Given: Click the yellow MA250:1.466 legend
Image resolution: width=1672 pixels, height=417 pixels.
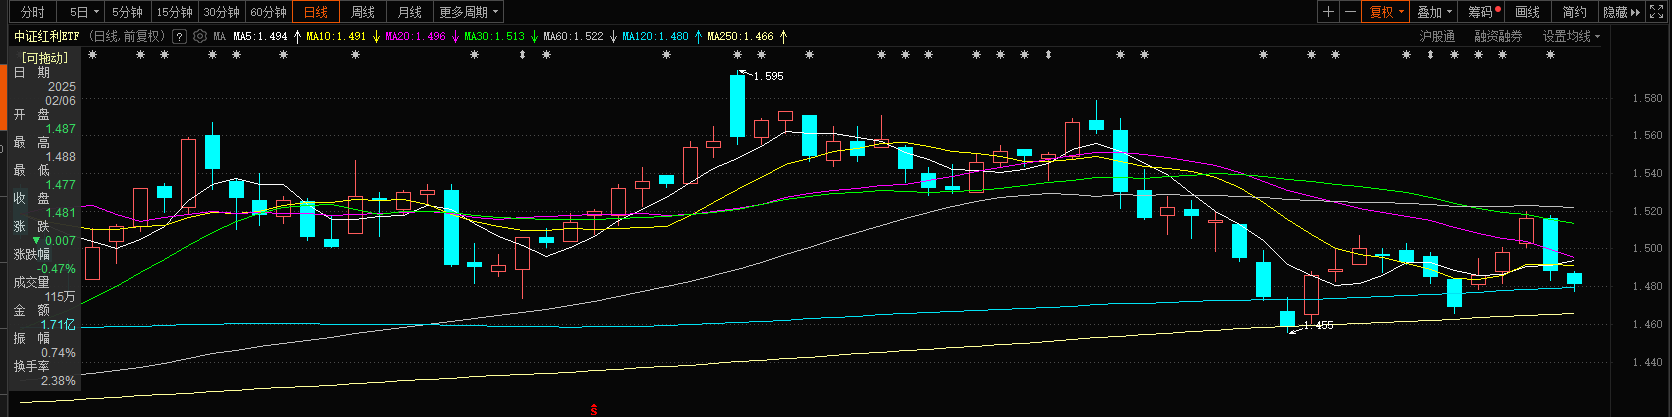Looking at the screenshot, I should pyautogui.click(x=740, y=36).
